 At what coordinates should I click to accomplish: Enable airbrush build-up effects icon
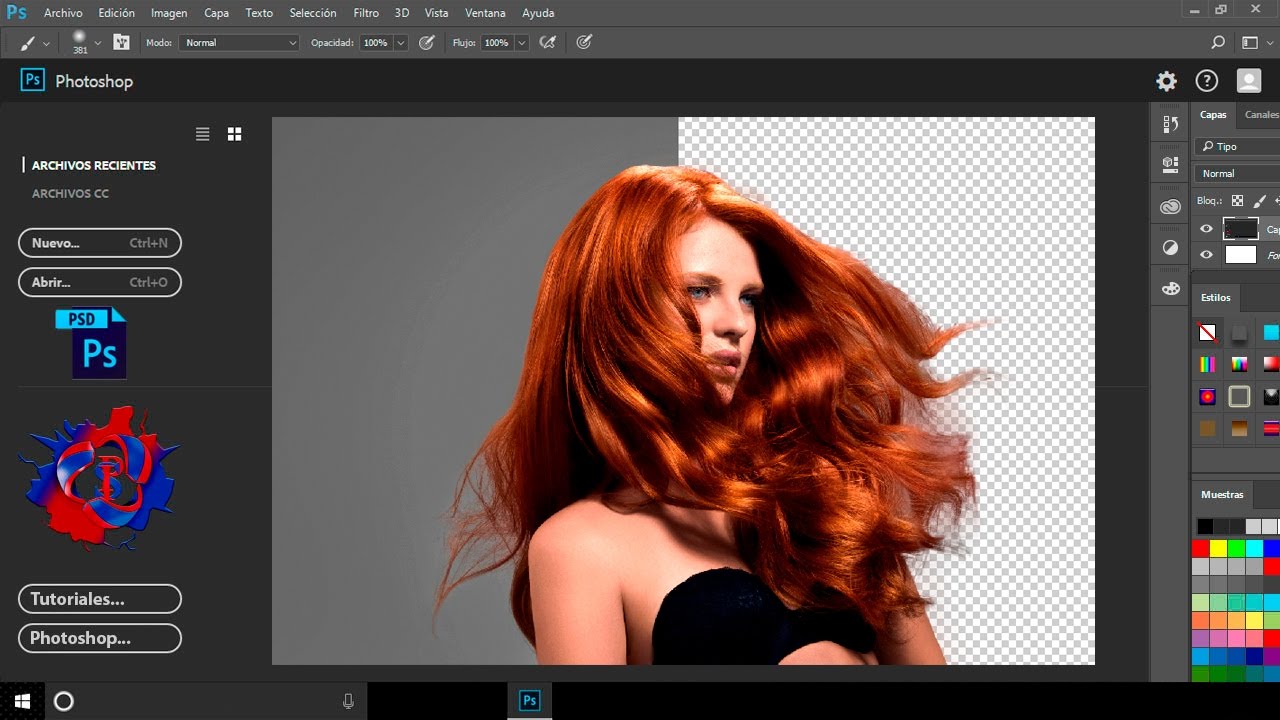(547, 42)
